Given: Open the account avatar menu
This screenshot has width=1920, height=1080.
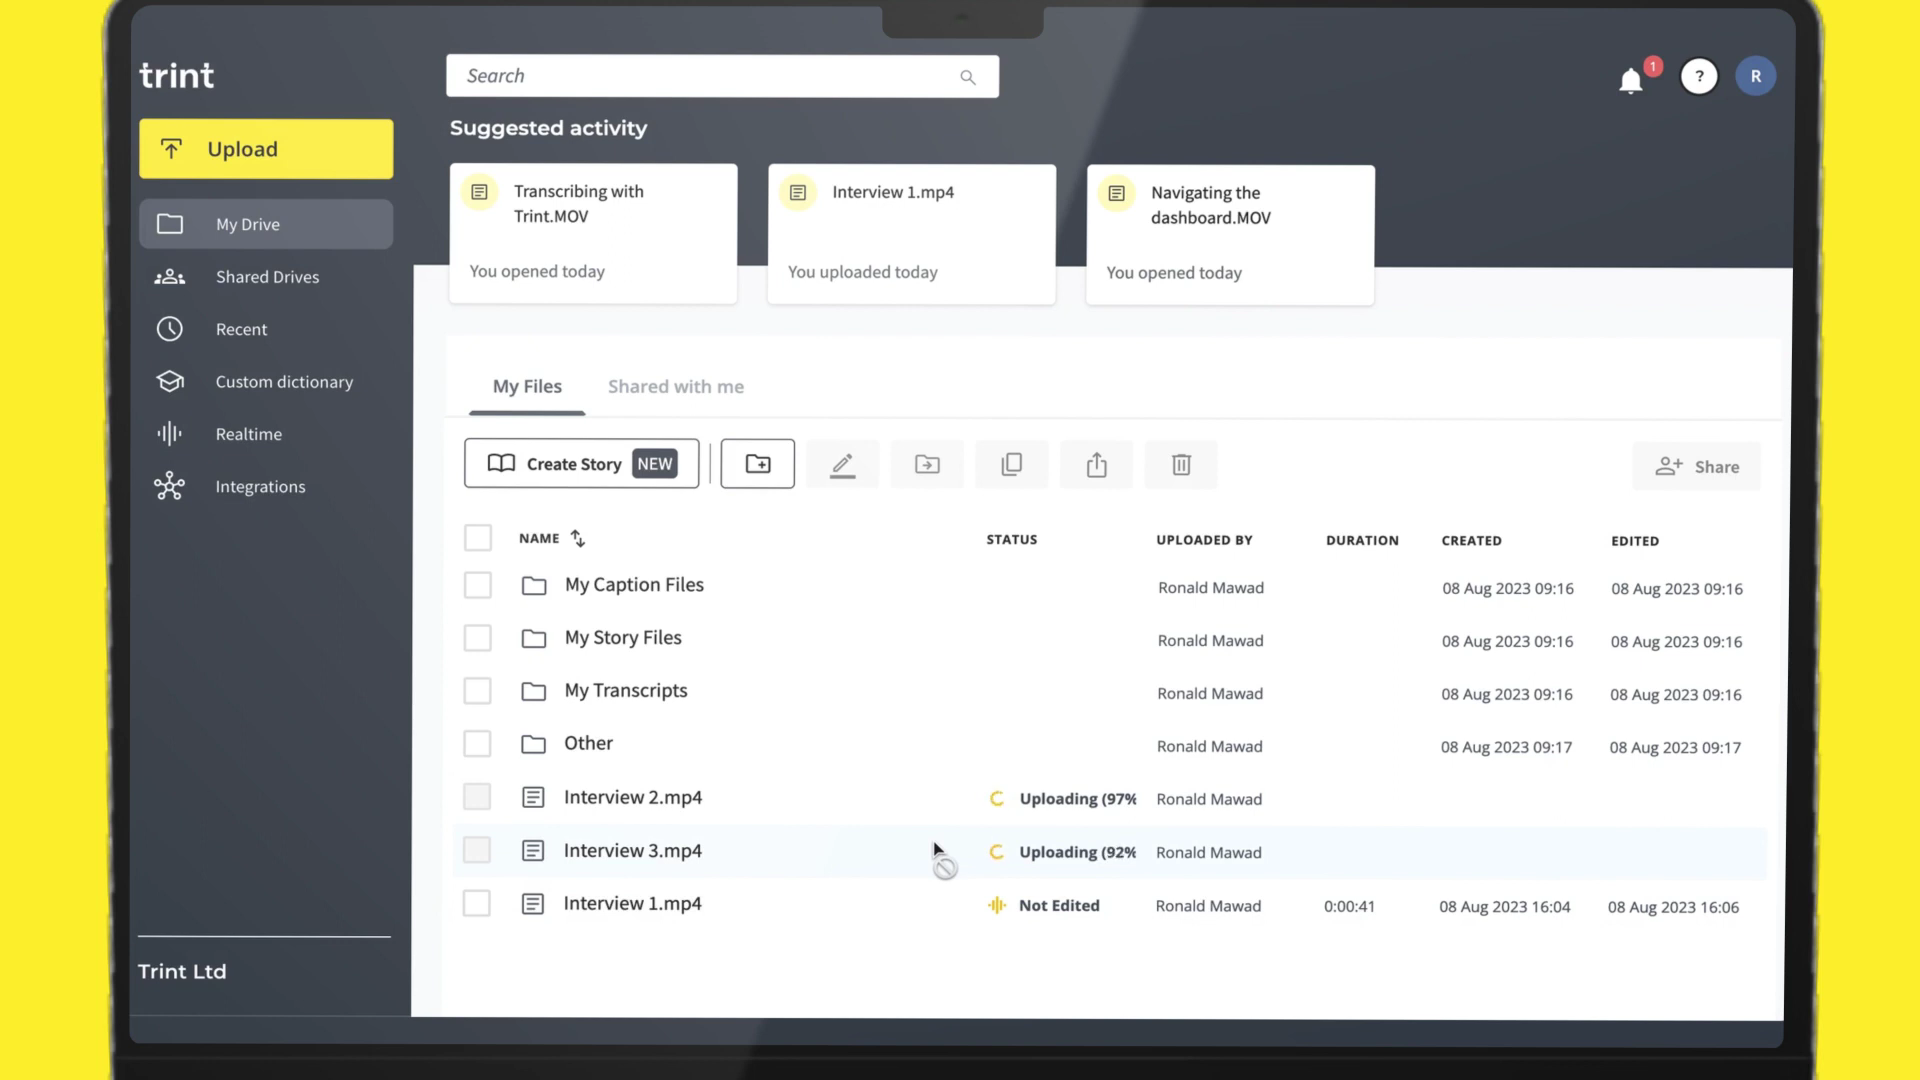Looking at the screenshot, I should coord(1756,75).
